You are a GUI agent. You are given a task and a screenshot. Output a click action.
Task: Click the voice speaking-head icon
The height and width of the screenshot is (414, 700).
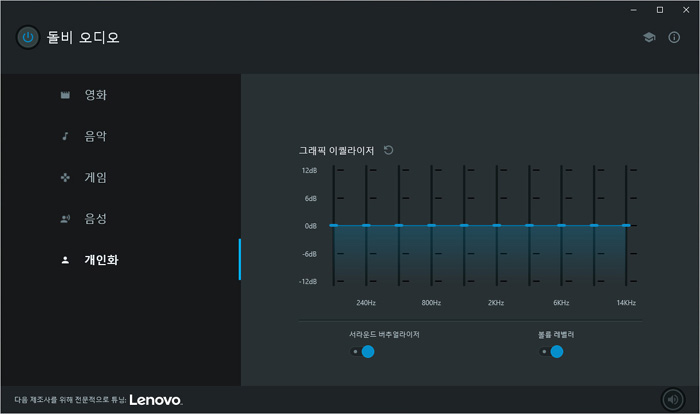point(65,219)
